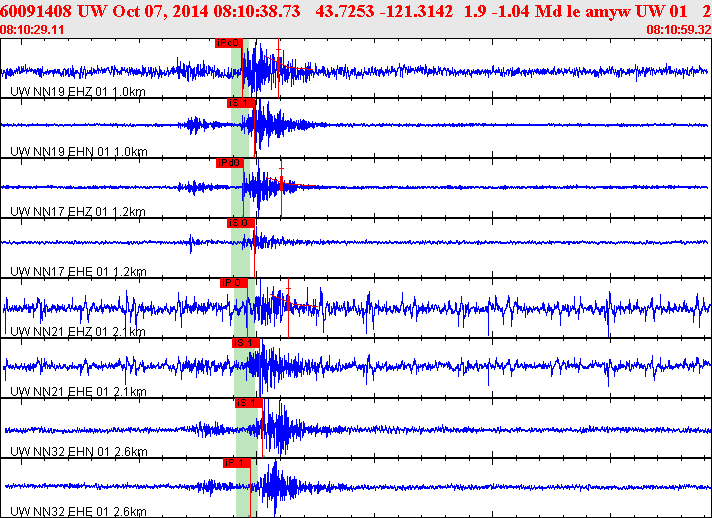This screenshot has height=518, width=712.
Task: Select the iPc0 pick flag on NN19 EHZ
Action: [229, 43]
